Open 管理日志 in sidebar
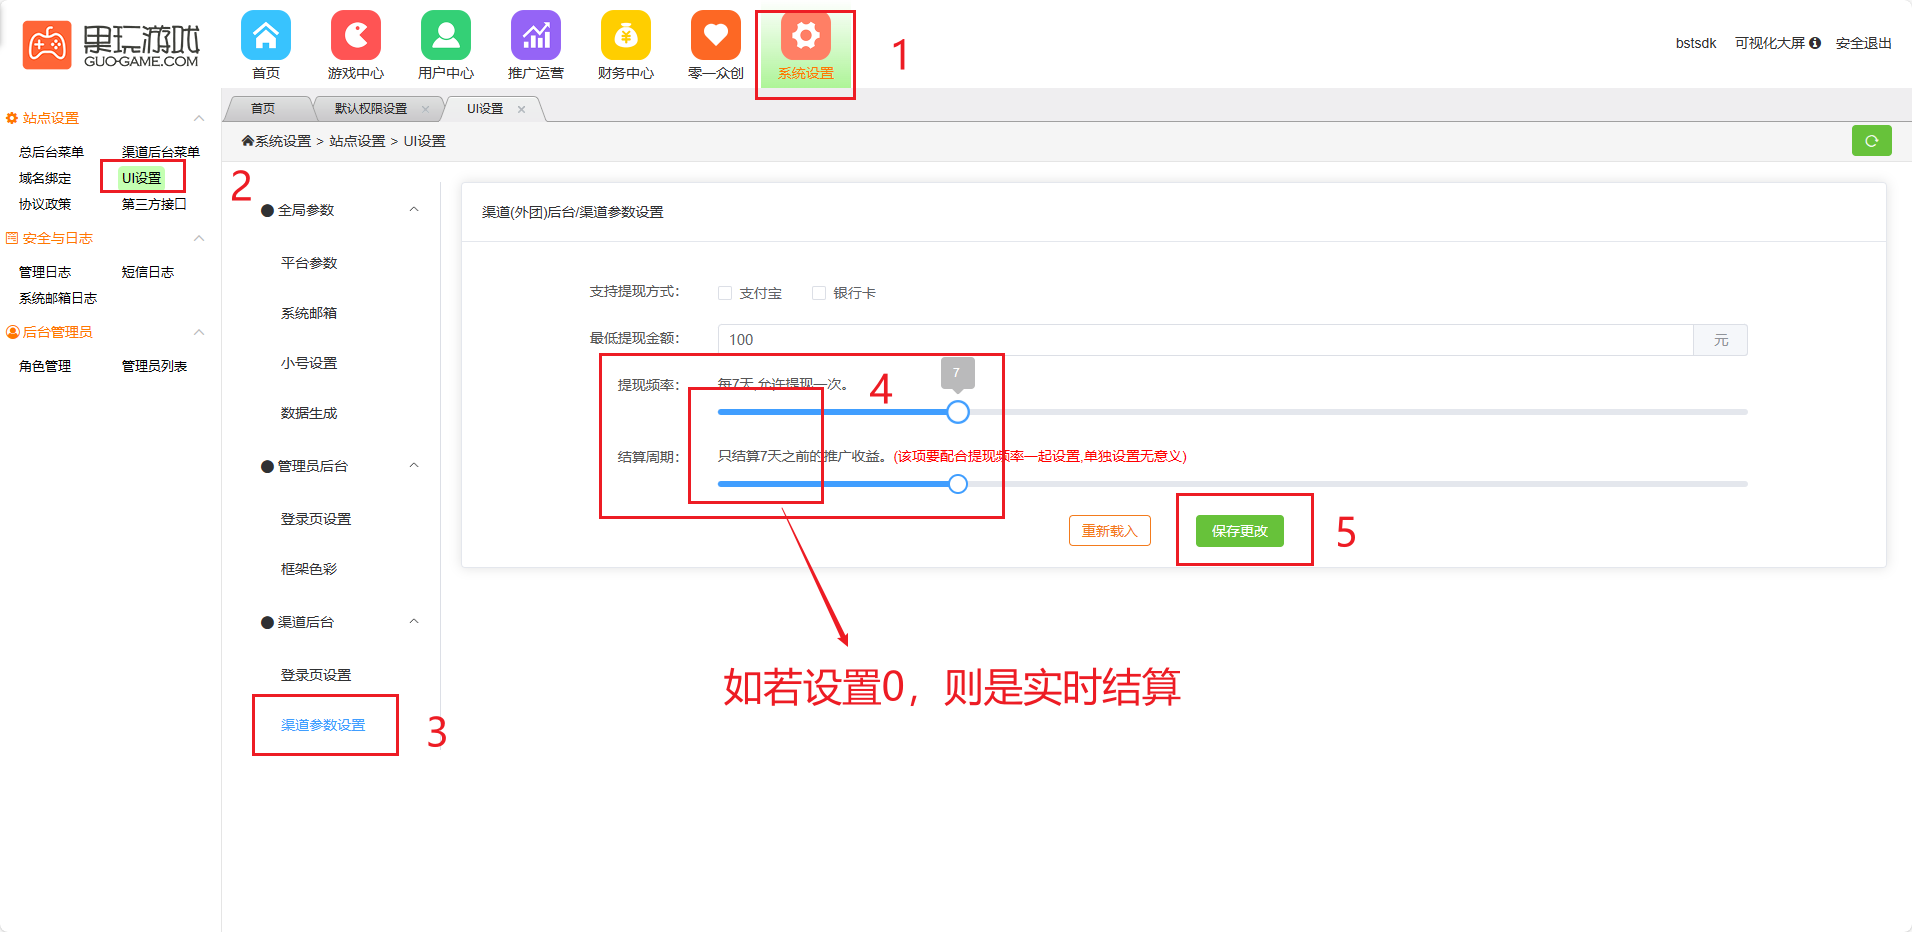The height and width of the screenshot is (932, 1912). tap(45, 272)
